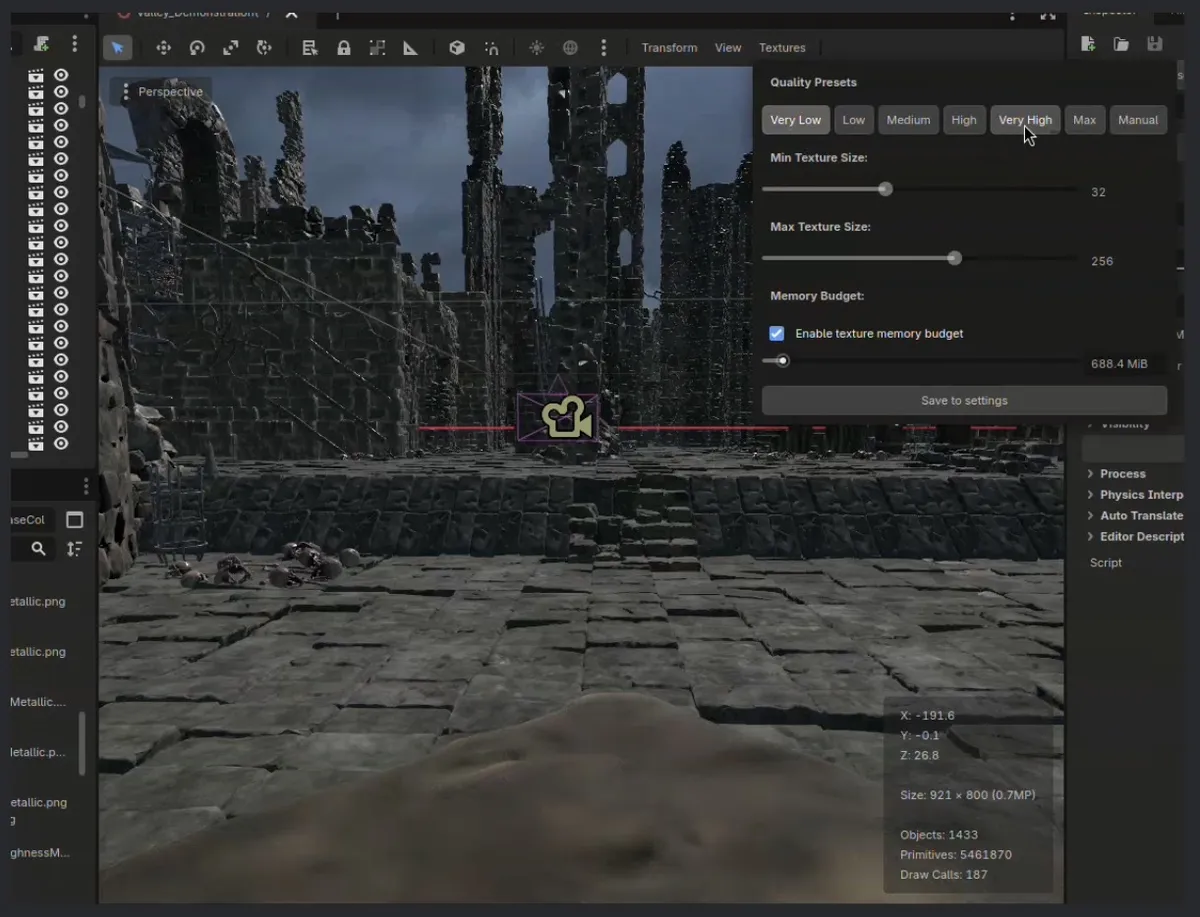Open the filesystem dock three-dot menu
1200x917 pixels.
pyautogui.click(x=86, y=486)
